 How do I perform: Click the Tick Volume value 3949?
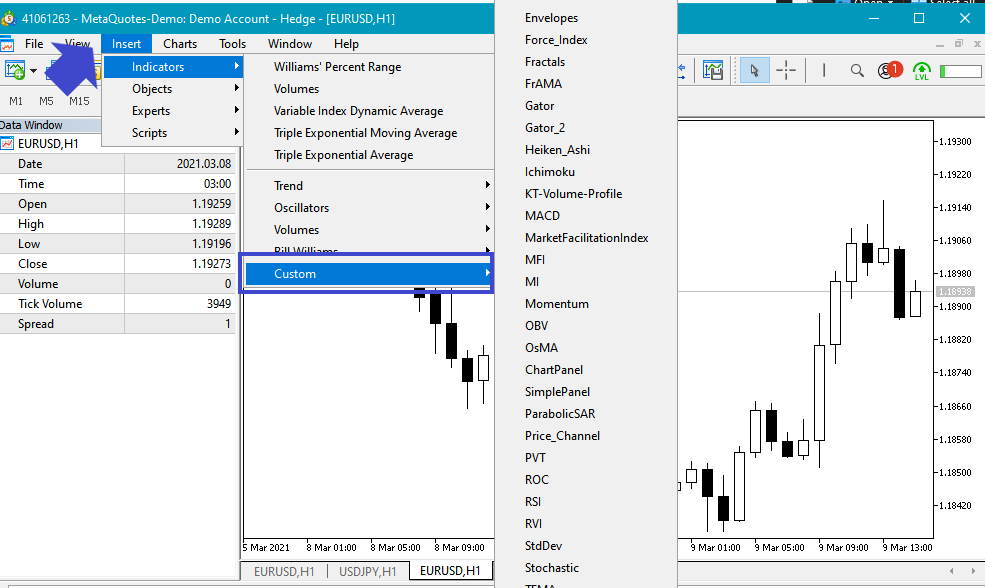tap(219, 303)
